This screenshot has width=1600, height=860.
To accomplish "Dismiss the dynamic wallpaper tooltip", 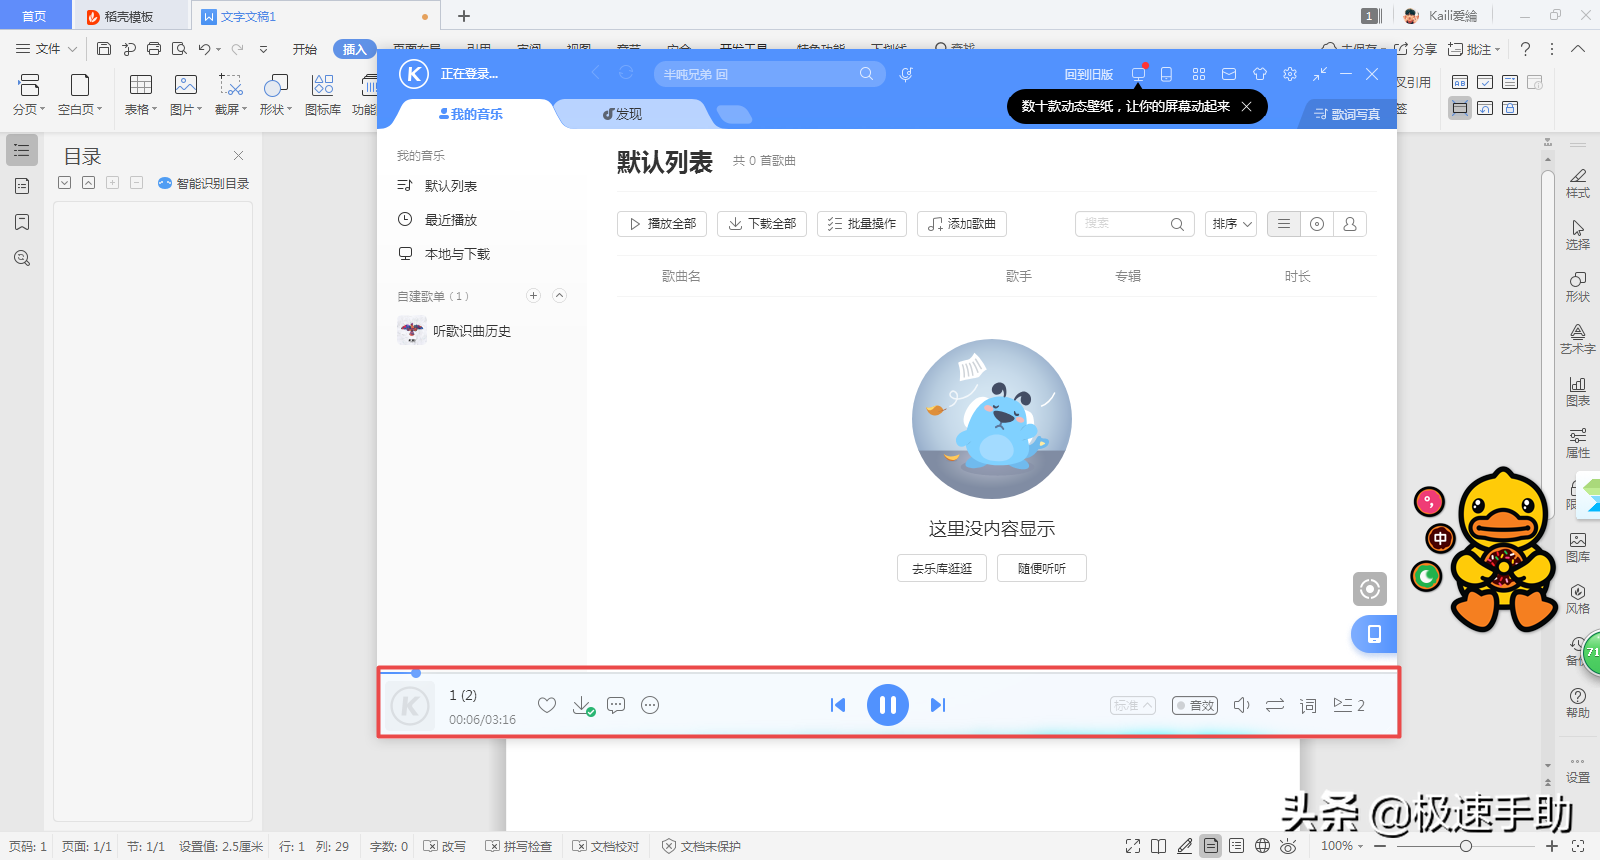I will [x=1246, y=106].
